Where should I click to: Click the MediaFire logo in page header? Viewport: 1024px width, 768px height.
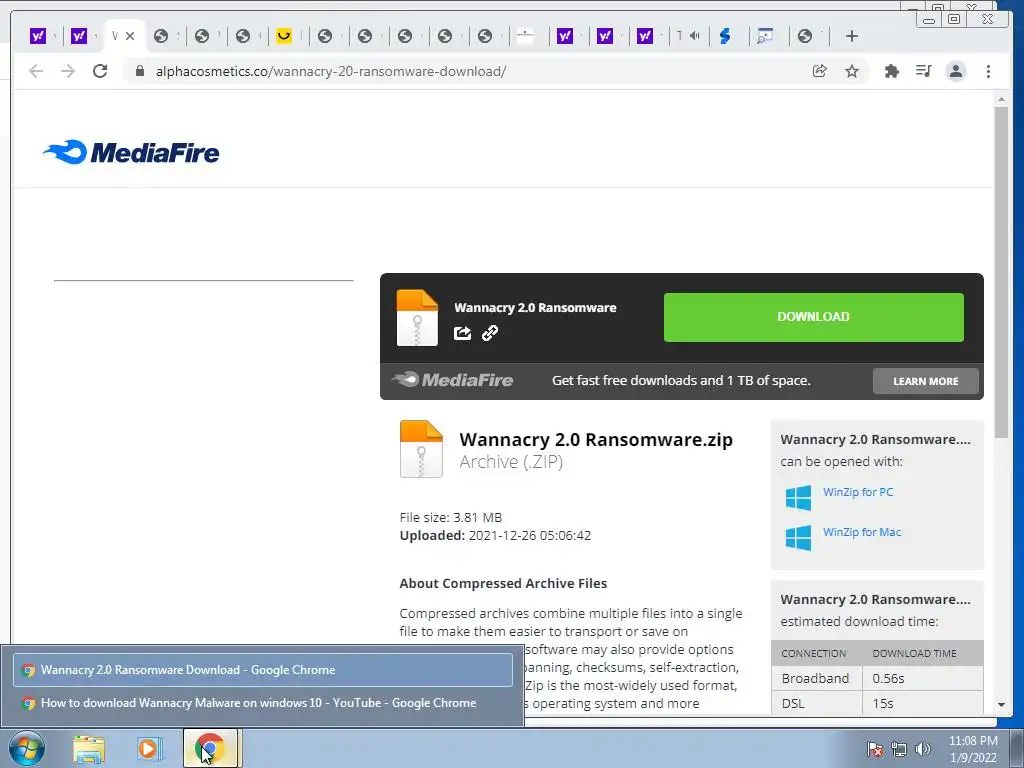coord(131,152)
